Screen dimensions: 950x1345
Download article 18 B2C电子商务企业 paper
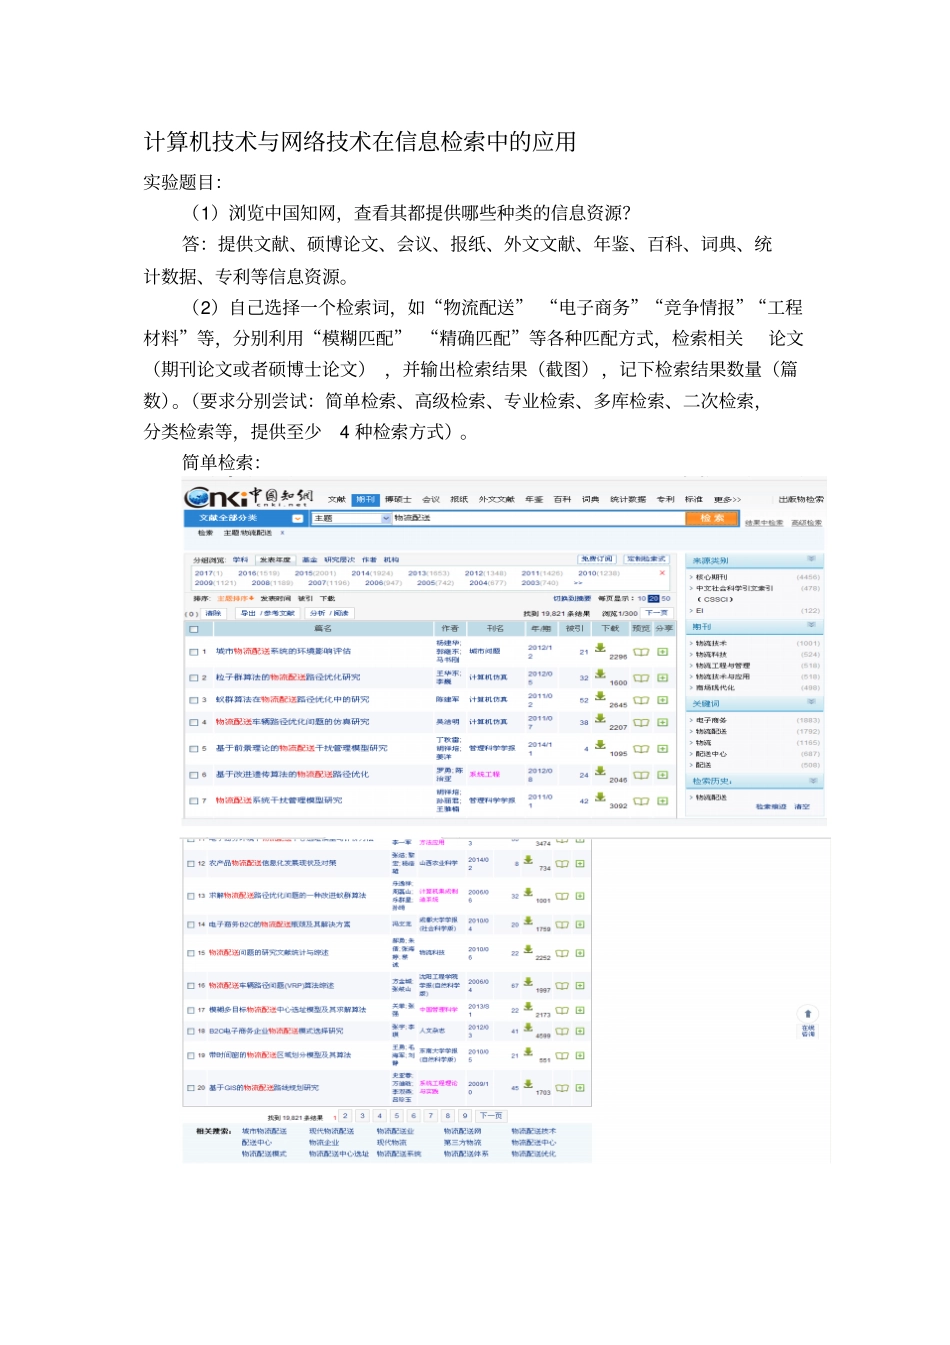click(x=528, y=1027)
